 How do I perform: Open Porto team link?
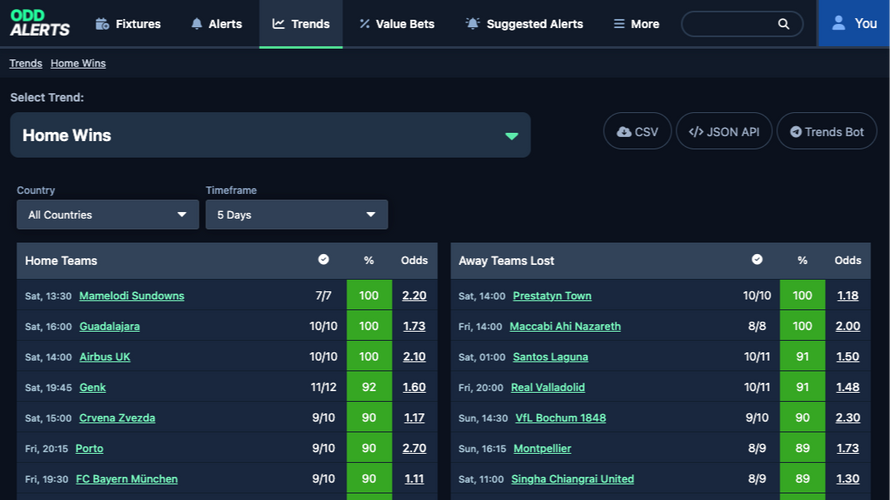coord(90,448)
